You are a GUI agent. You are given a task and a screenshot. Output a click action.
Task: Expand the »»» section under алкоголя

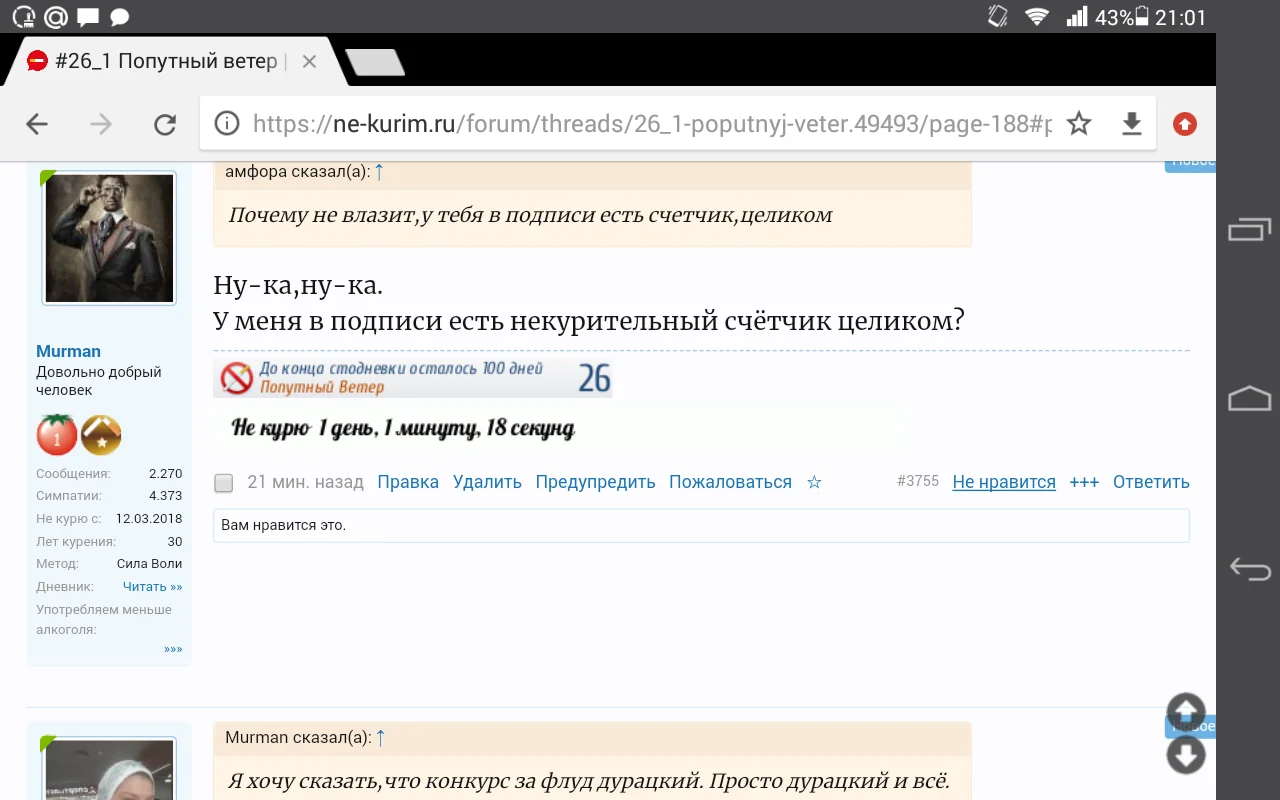click(x=173, y=648)
